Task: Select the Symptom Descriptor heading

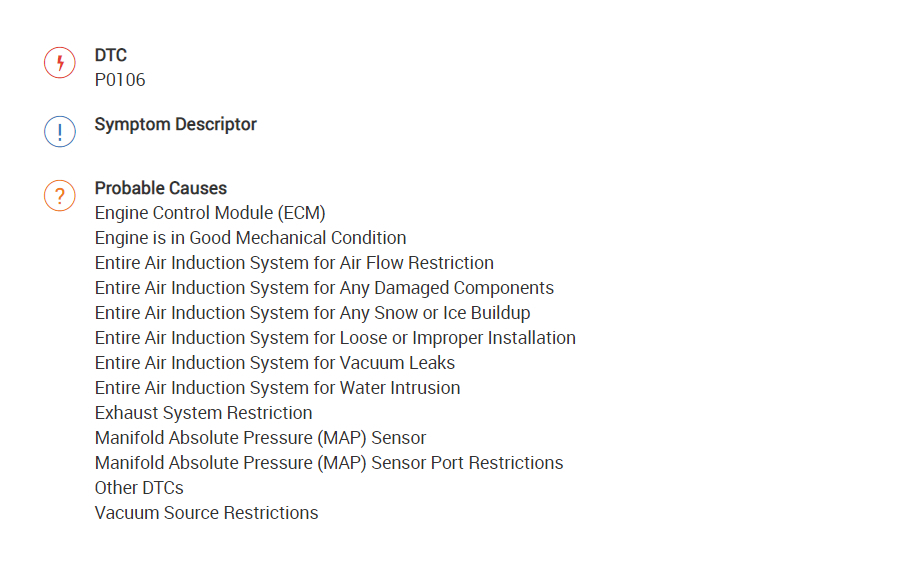Action: pos(175,125)
